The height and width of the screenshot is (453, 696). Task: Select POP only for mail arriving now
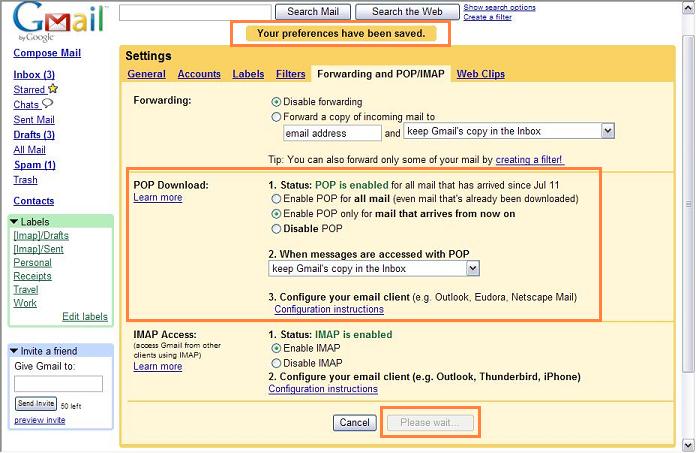point(276,214)
